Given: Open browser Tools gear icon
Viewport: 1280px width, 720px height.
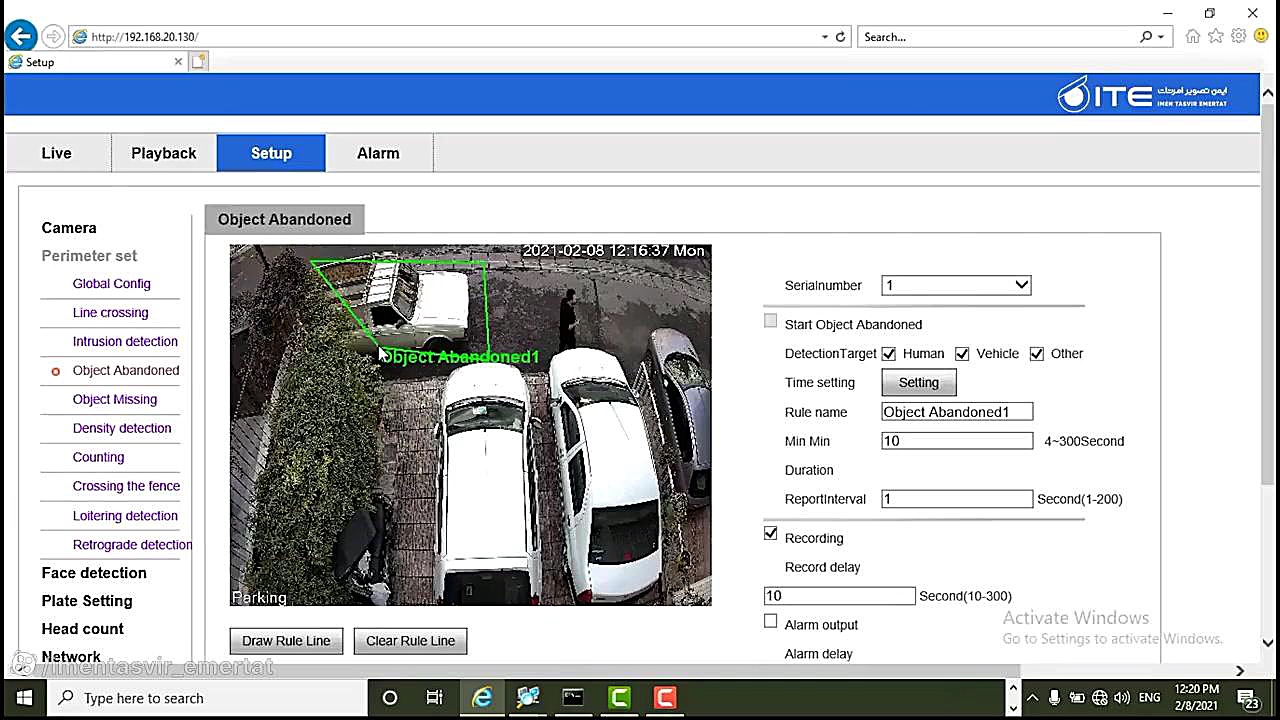Looking at the screenshot, I should tap(1238, 37).
